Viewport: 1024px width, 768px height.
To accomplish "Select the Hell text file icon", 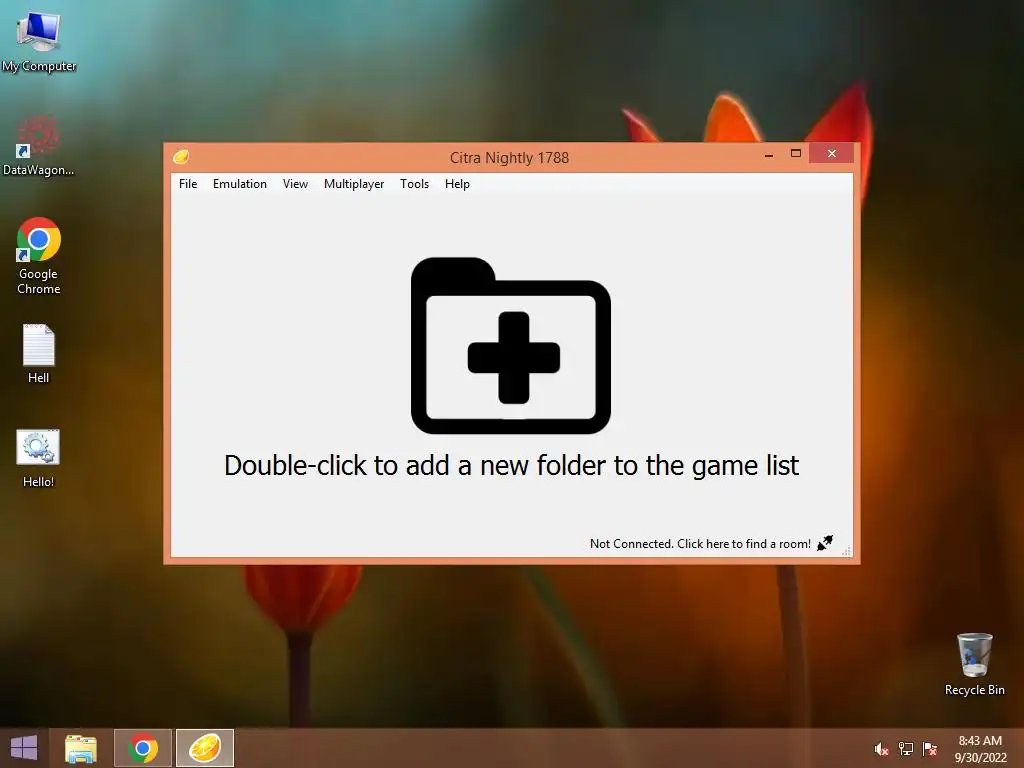I will (x=39, y=353).
